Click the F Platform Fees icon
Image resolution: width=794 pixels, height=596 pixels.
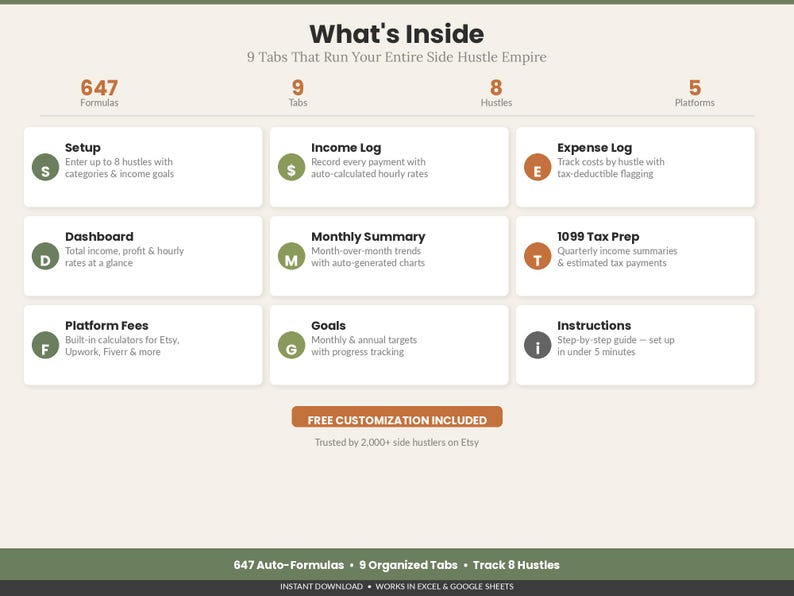46,345
